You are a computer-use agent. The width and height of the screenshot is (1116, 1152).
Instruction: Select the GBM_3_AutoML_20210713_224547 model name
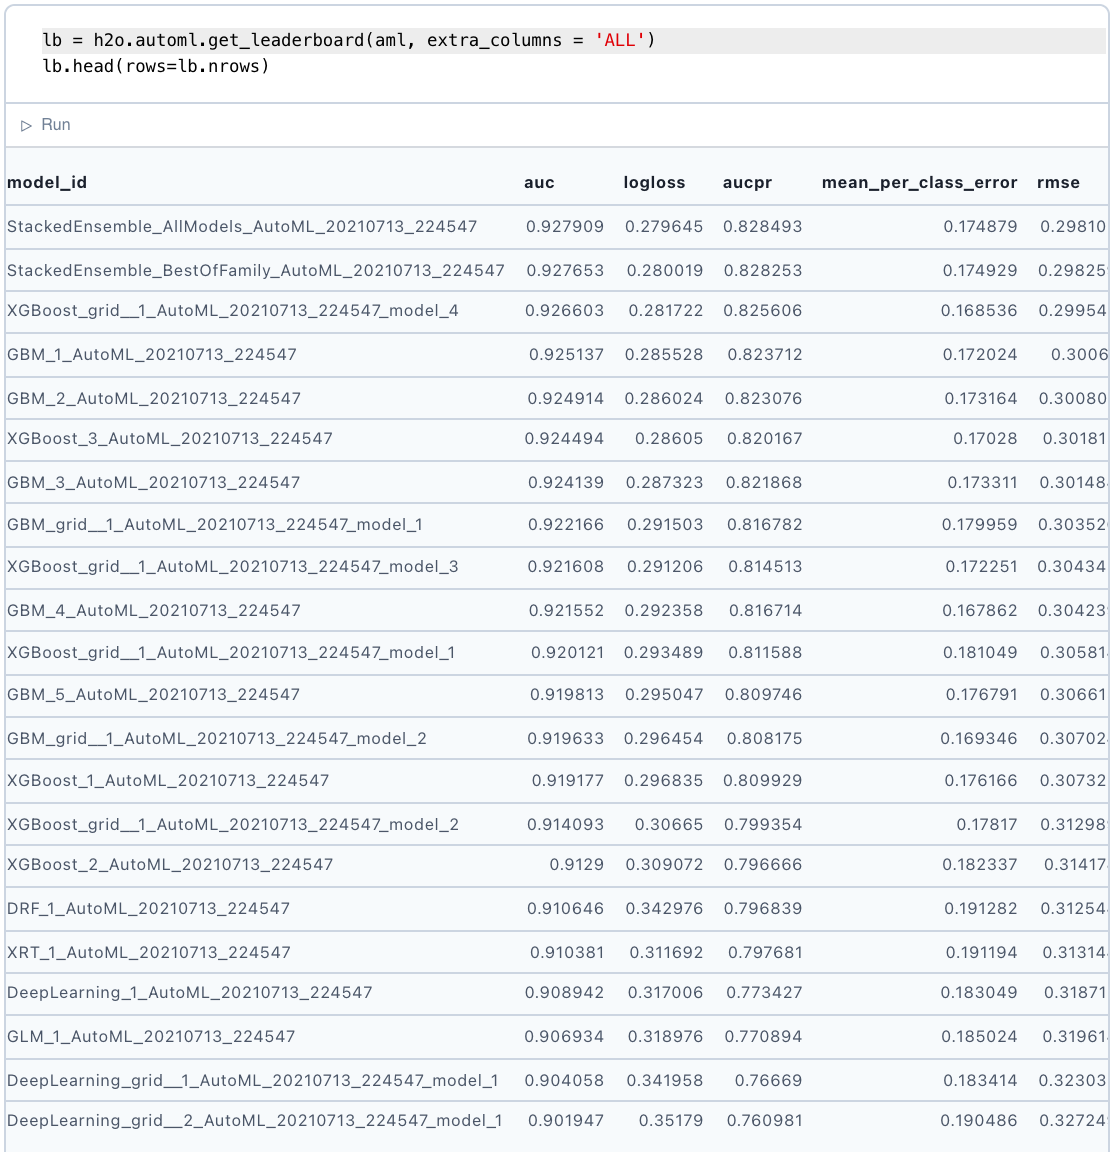[154, 483]
